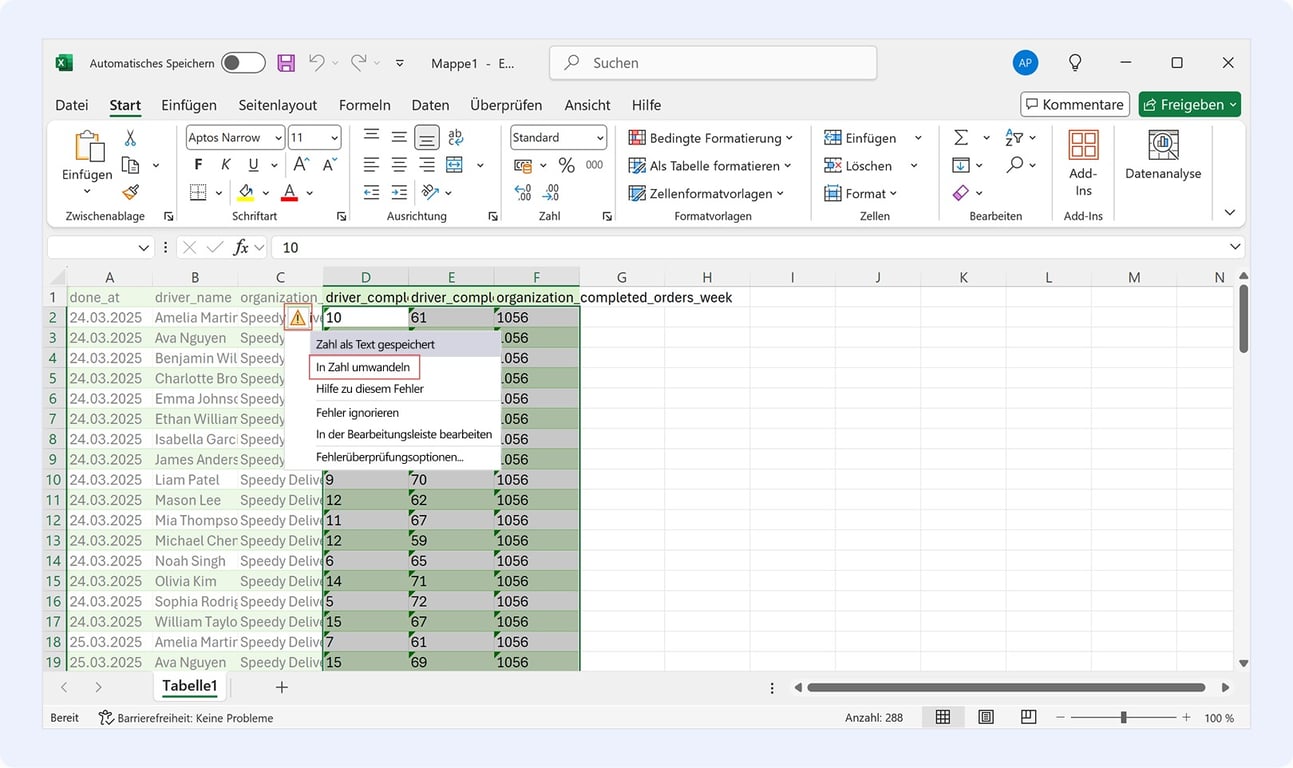Toggle bold formatting (F)
Screen dimensions: 1293x768
[198, 165]
